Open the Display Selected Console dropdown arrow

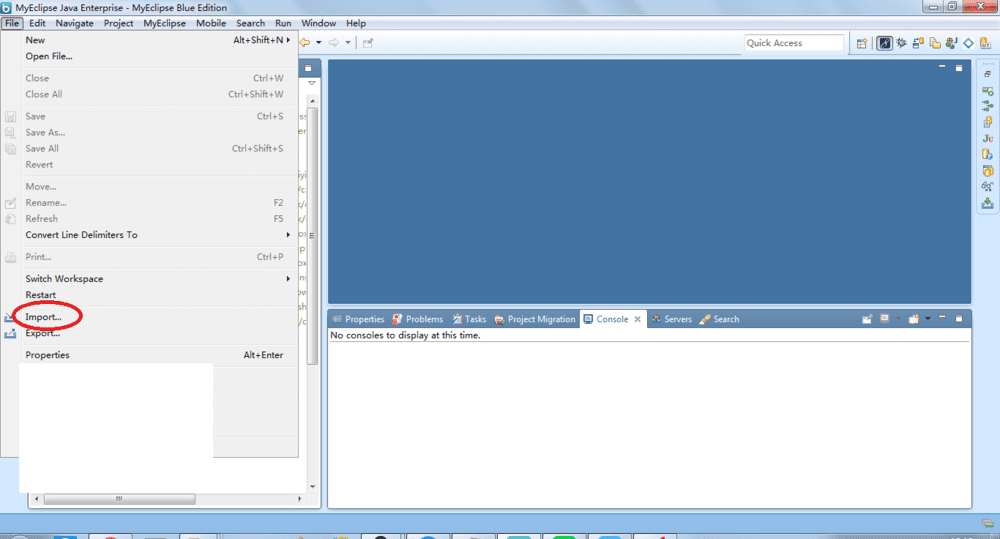tap(899, 318)
